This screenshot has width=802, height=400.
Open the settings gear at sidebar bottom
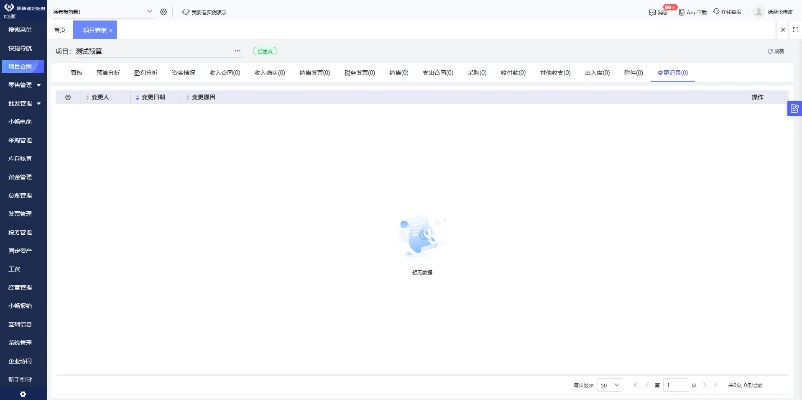point(23,394)
